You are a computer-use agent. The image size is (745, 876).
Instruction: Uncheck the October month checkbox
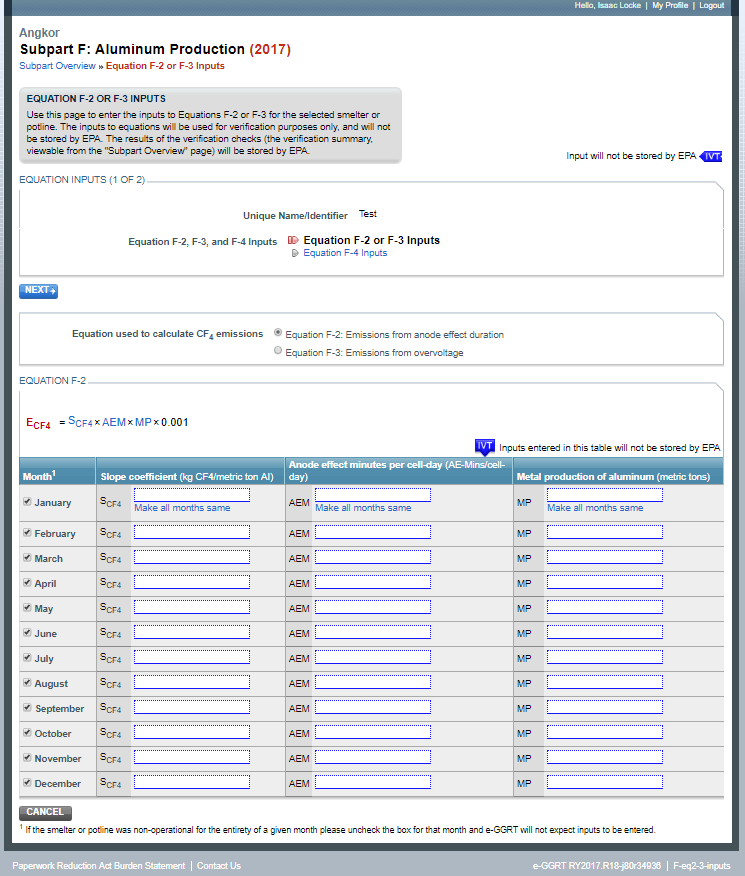[x=27, y=732]
